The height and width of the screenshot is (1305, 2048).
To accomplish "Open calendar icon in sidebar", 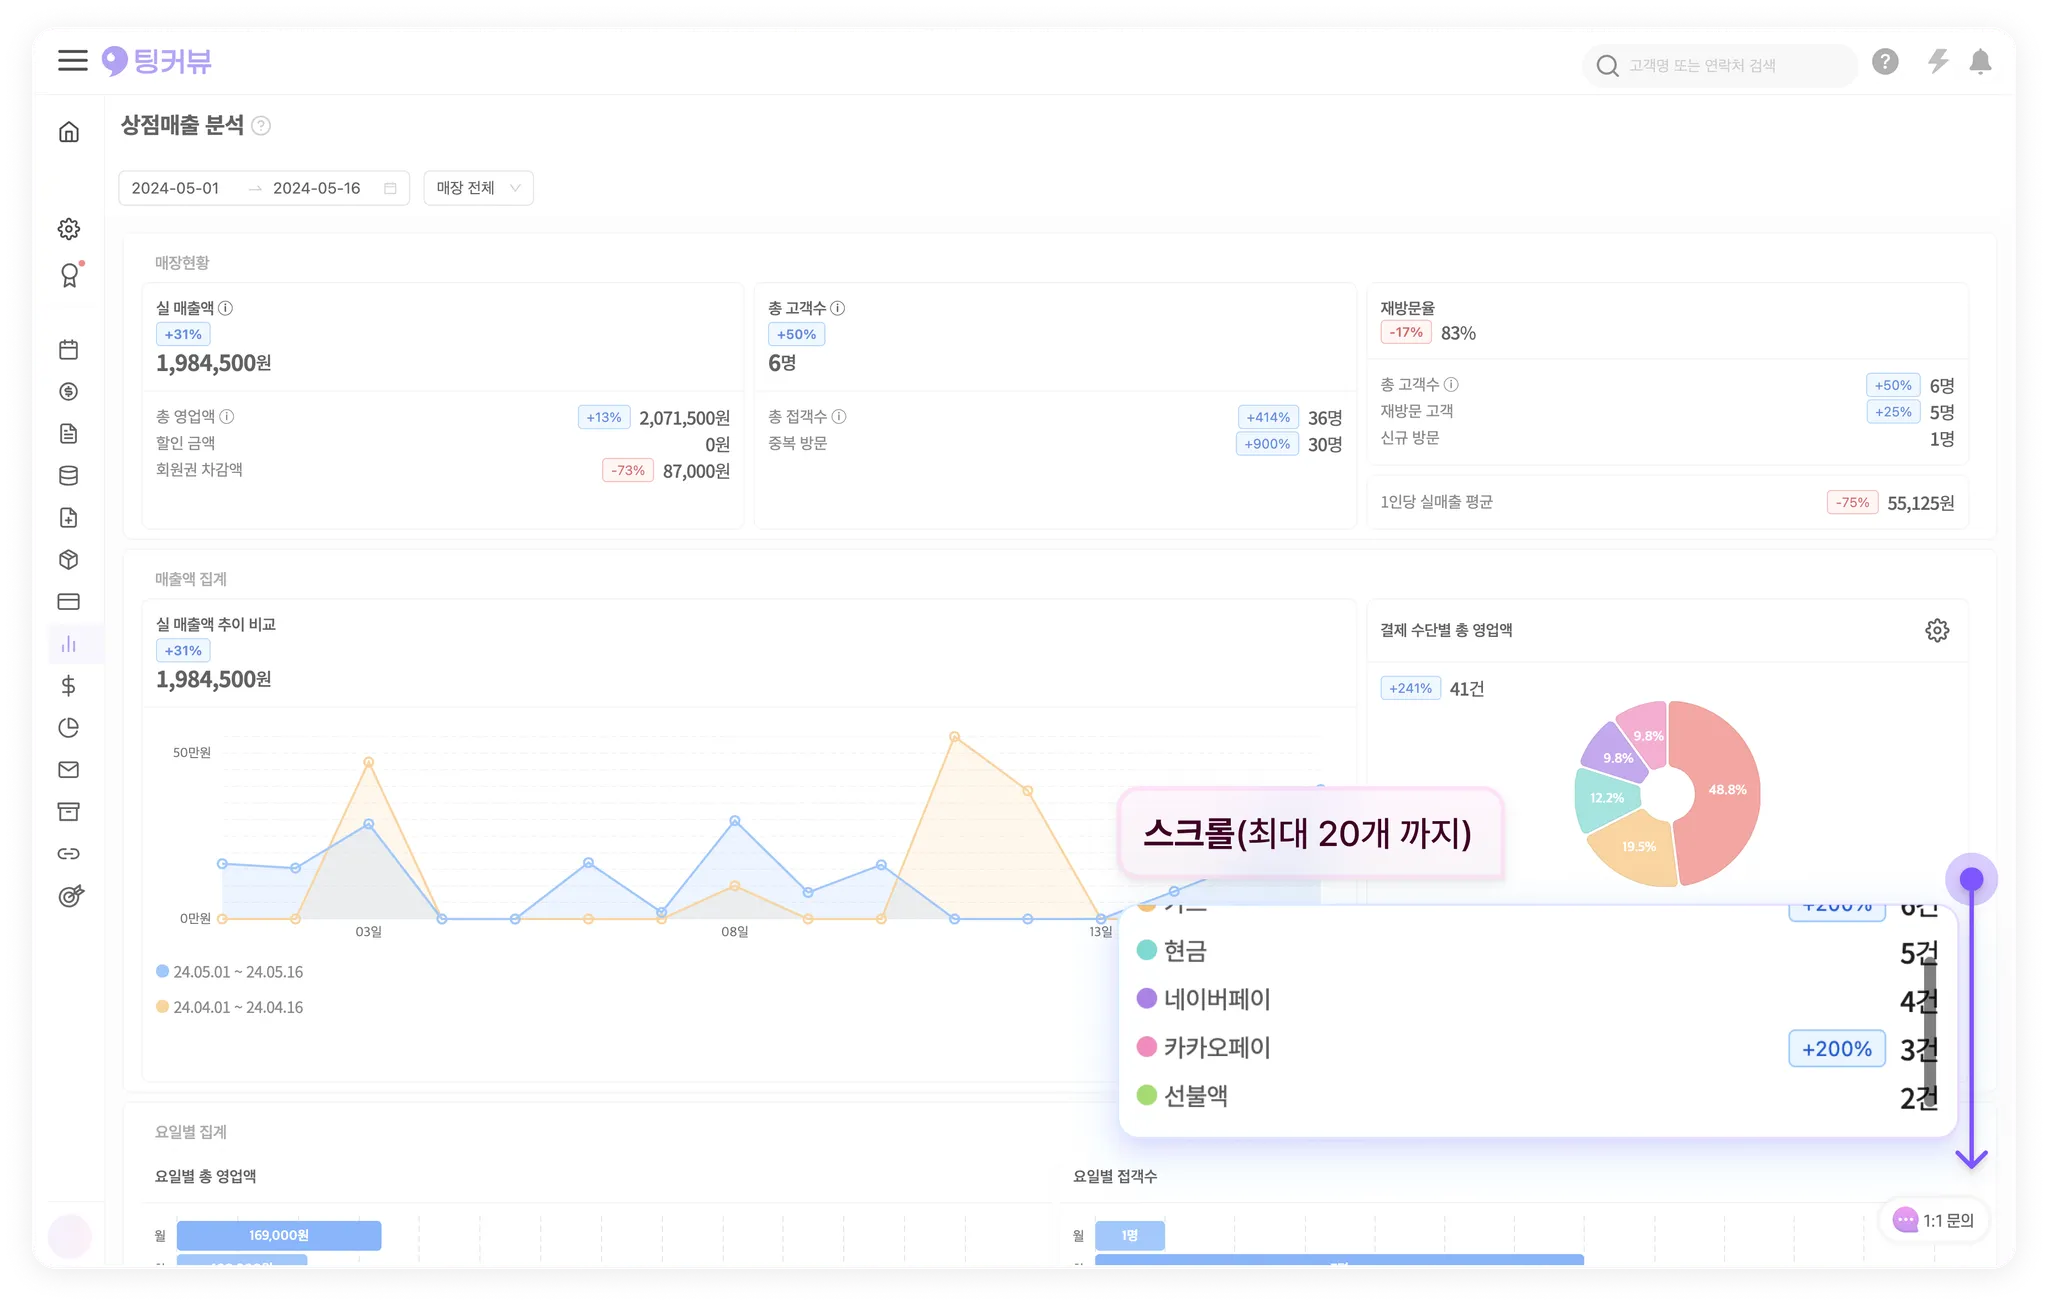I will (x=69, y=350).
